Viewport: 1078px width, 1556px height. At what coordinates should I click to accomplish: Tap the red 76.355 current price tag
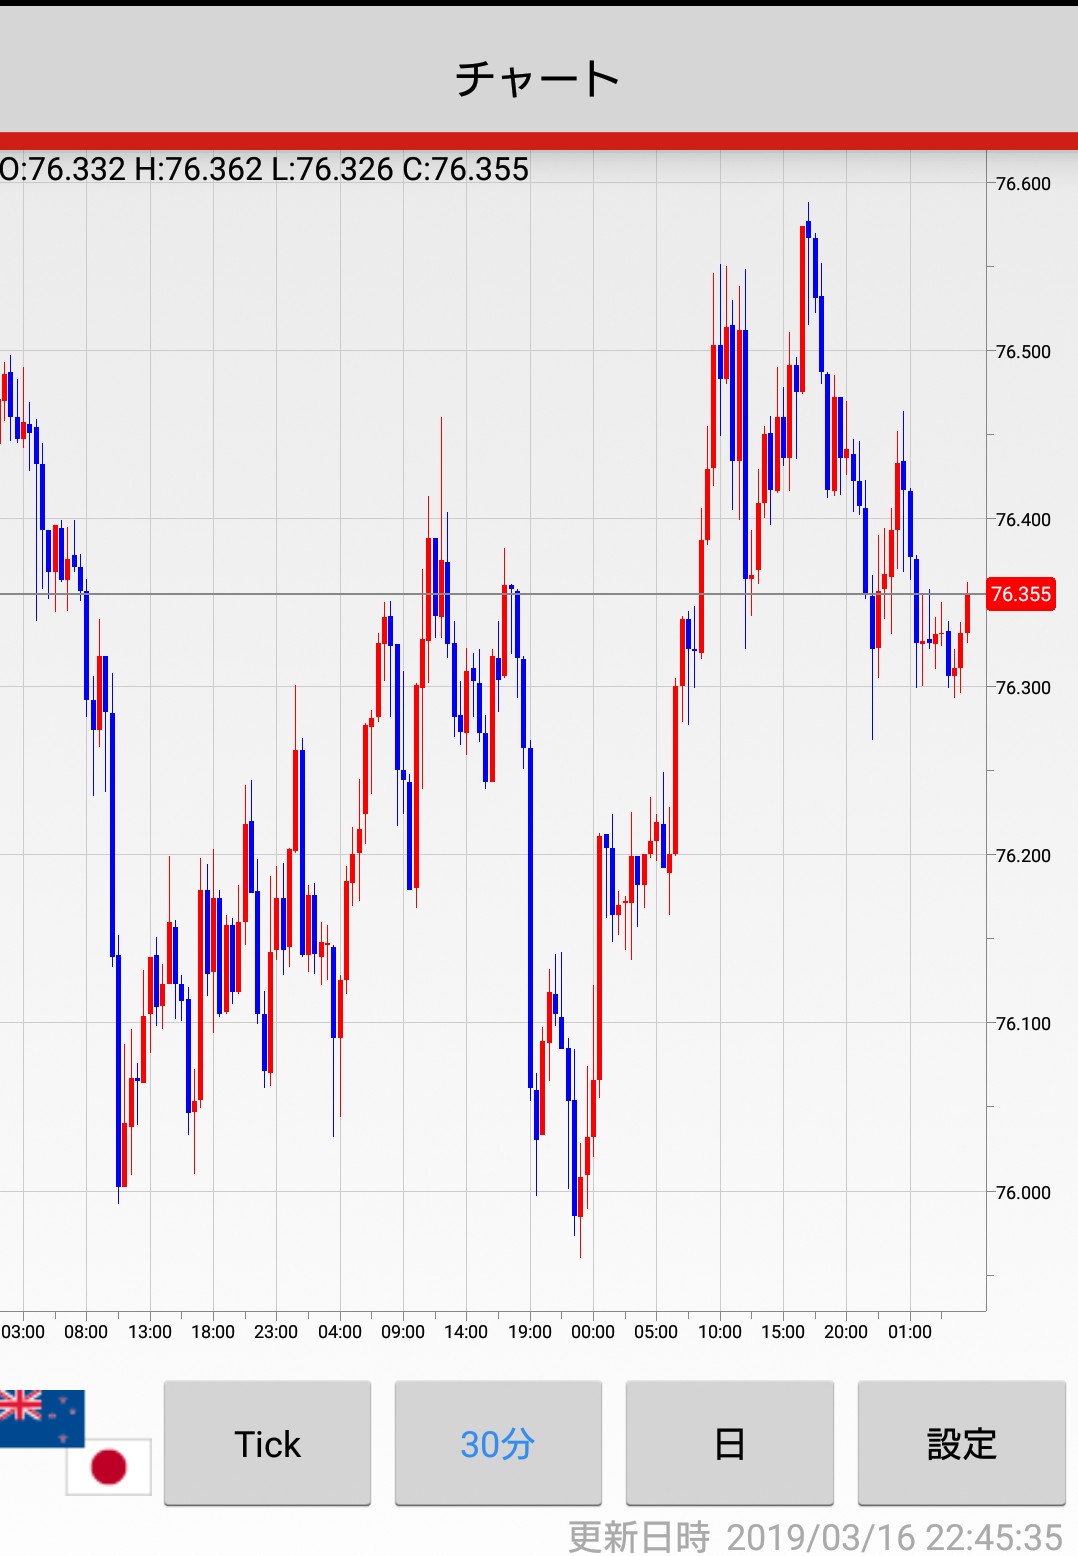click(x=1020, y=594)
